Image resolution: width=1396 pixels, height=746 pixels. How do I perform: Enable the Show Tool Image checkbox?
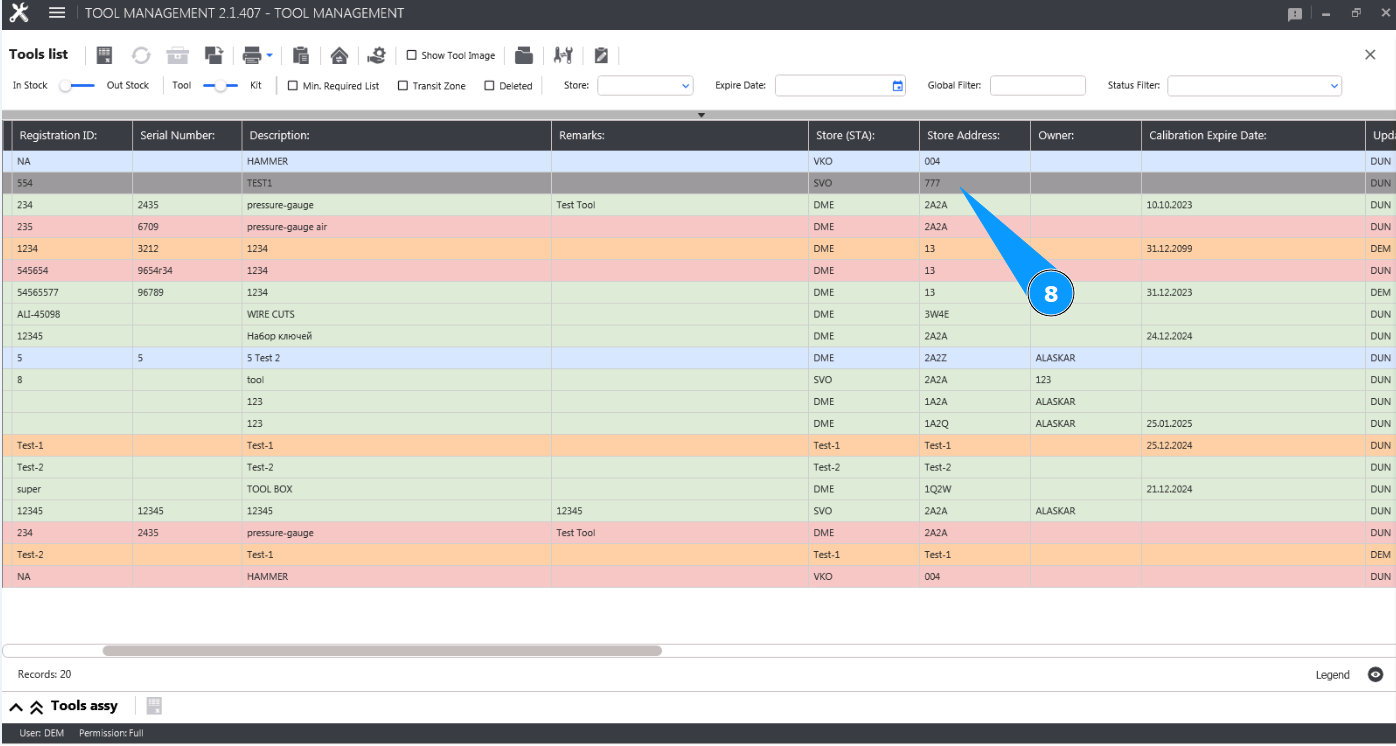(412, 56)
